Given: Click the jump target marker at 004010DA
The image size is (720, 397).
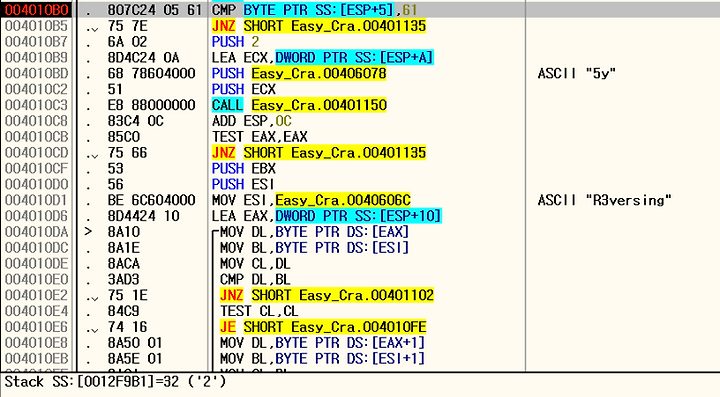Looking at the screenshot, I should click(x=89, y=232).
